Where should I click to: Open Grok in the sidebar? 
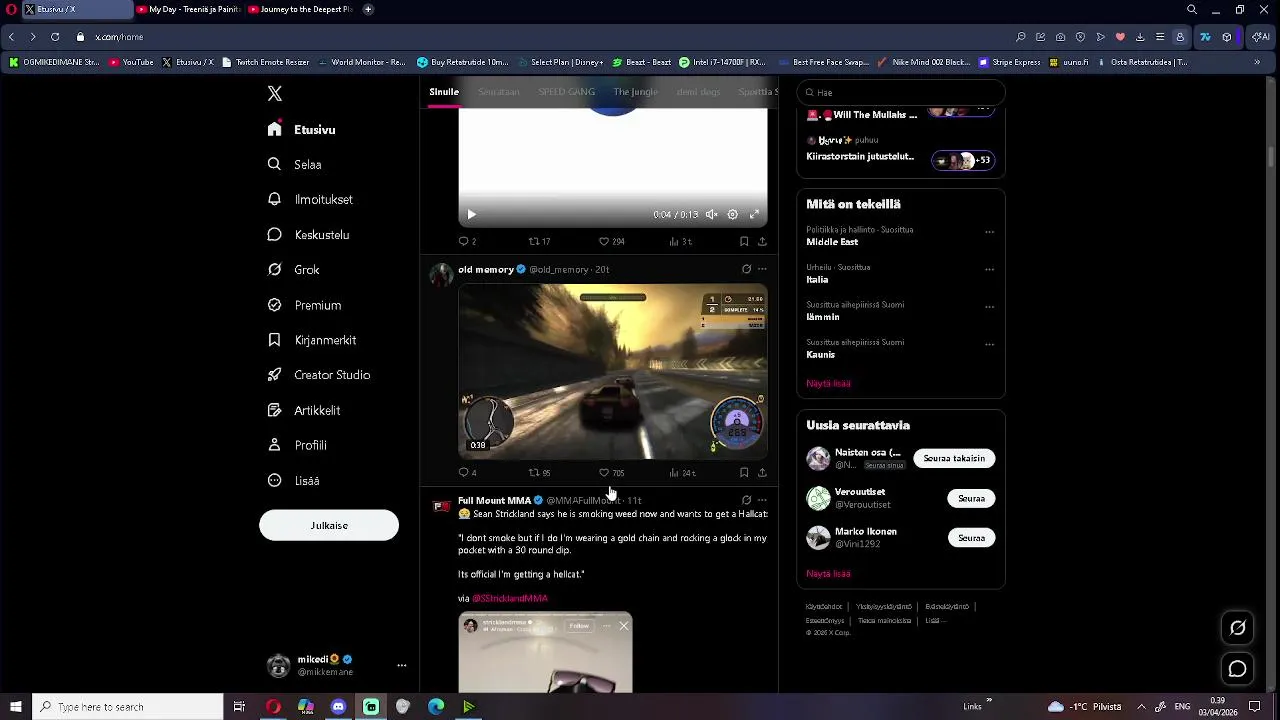(293, 270)
